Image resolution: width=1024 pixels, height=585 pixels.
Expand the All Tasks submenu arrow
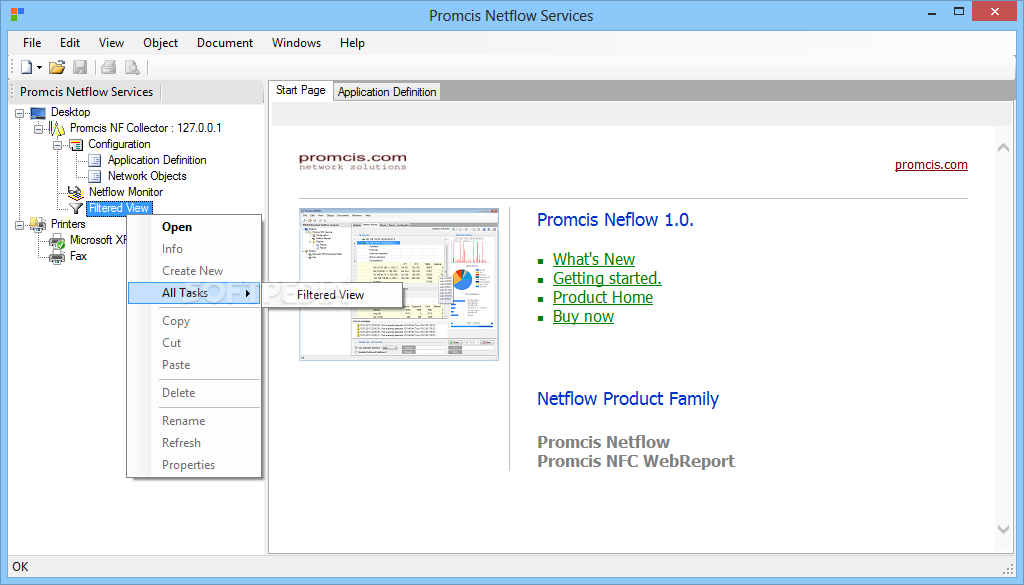coord(248,294)
